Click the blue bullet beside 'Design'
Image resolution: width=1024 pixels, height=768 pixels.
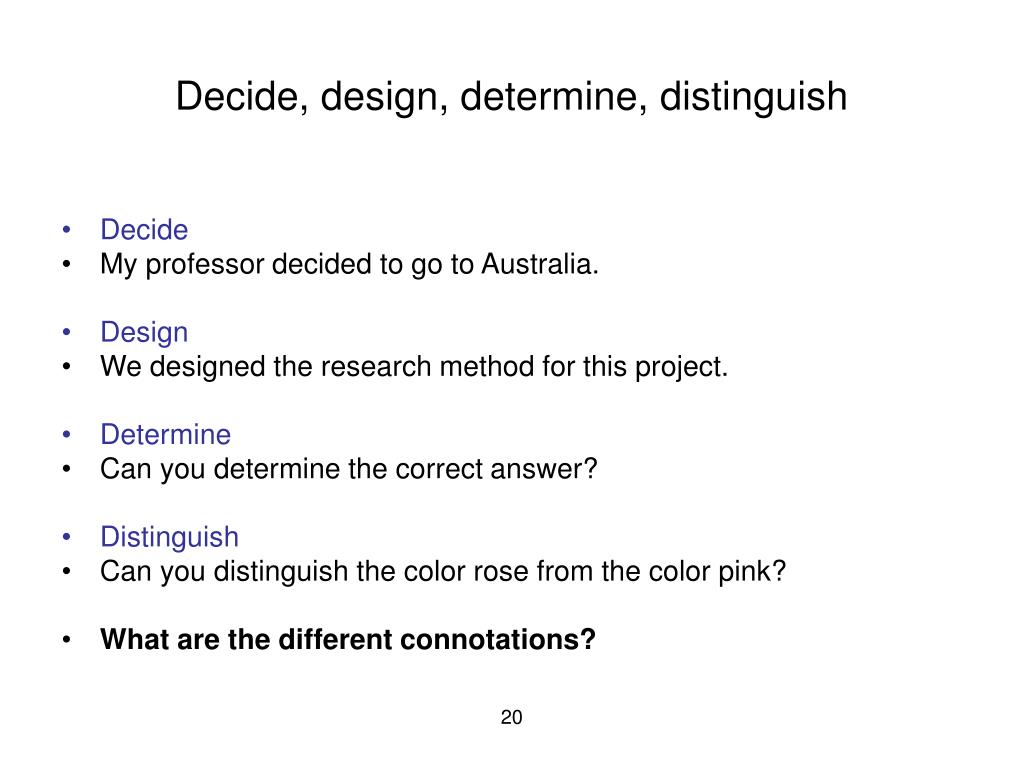(x=66, y=332)
